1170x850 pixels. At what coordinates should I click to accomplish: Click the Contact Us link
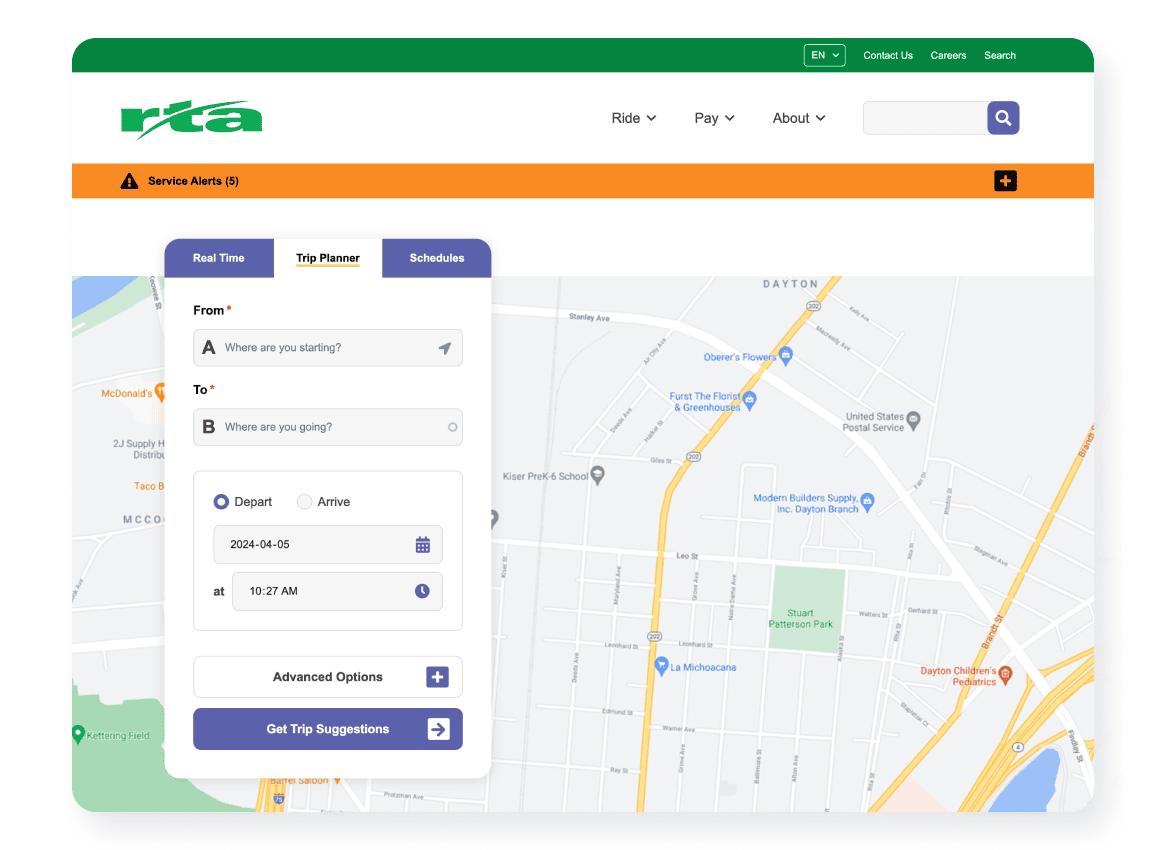pyautogui.click(x=888, y=55)
